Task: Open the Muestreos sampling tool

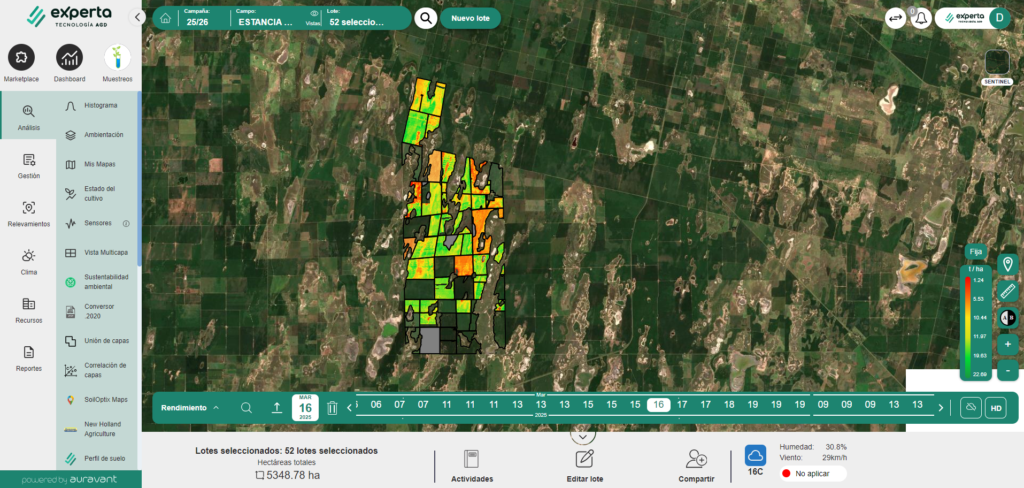Action: (118, 64)
